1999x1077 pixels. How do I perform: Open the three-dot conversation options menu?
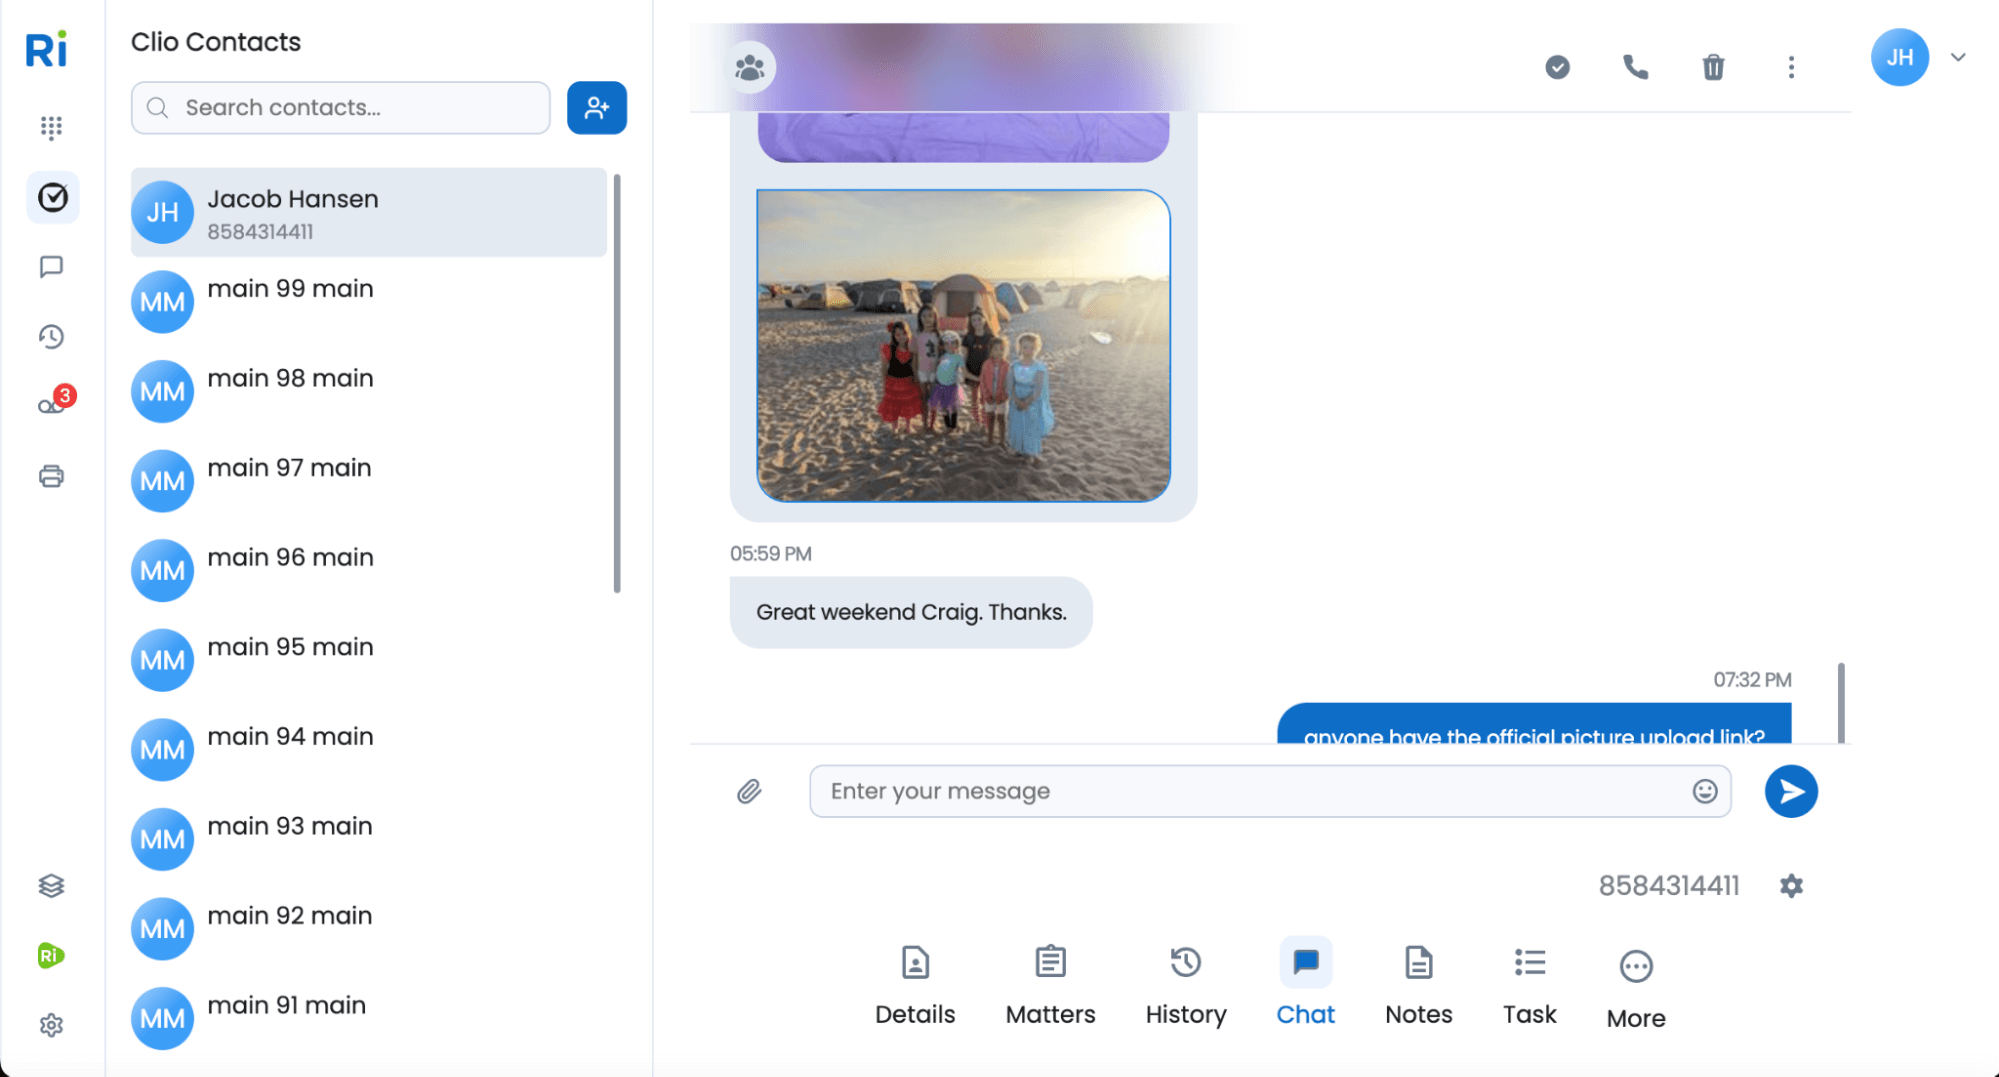(x=1791, y=67)
